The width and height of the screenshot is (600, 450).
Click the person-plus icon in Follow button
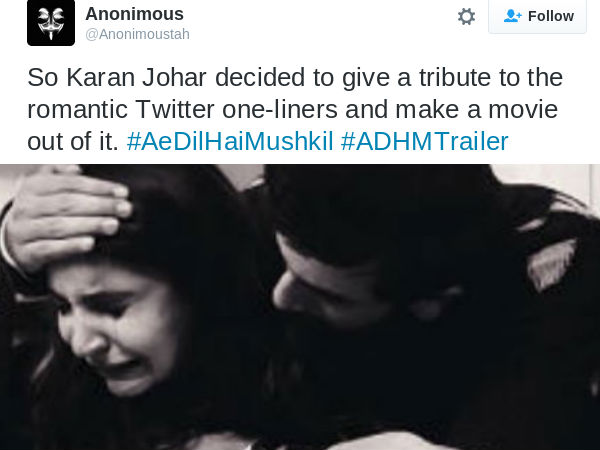512,16
